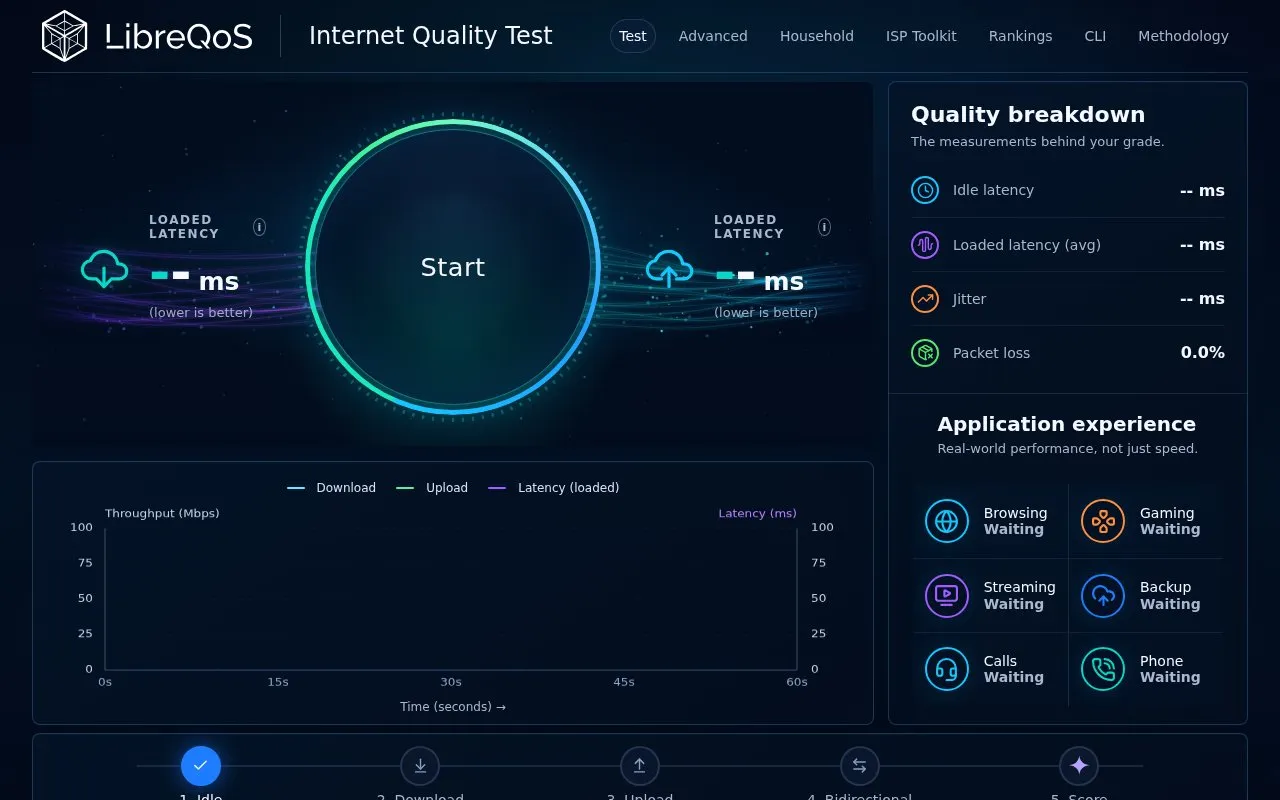Open the Advanced tab
The height and width of the screenshot is (800, 1280).
713,36
